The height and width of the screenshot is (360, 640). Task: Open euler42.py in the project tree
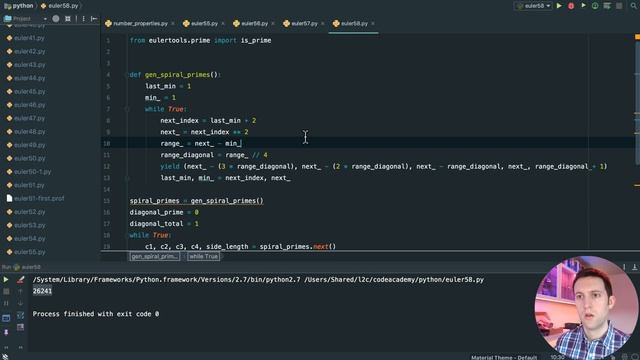point(26,51)
